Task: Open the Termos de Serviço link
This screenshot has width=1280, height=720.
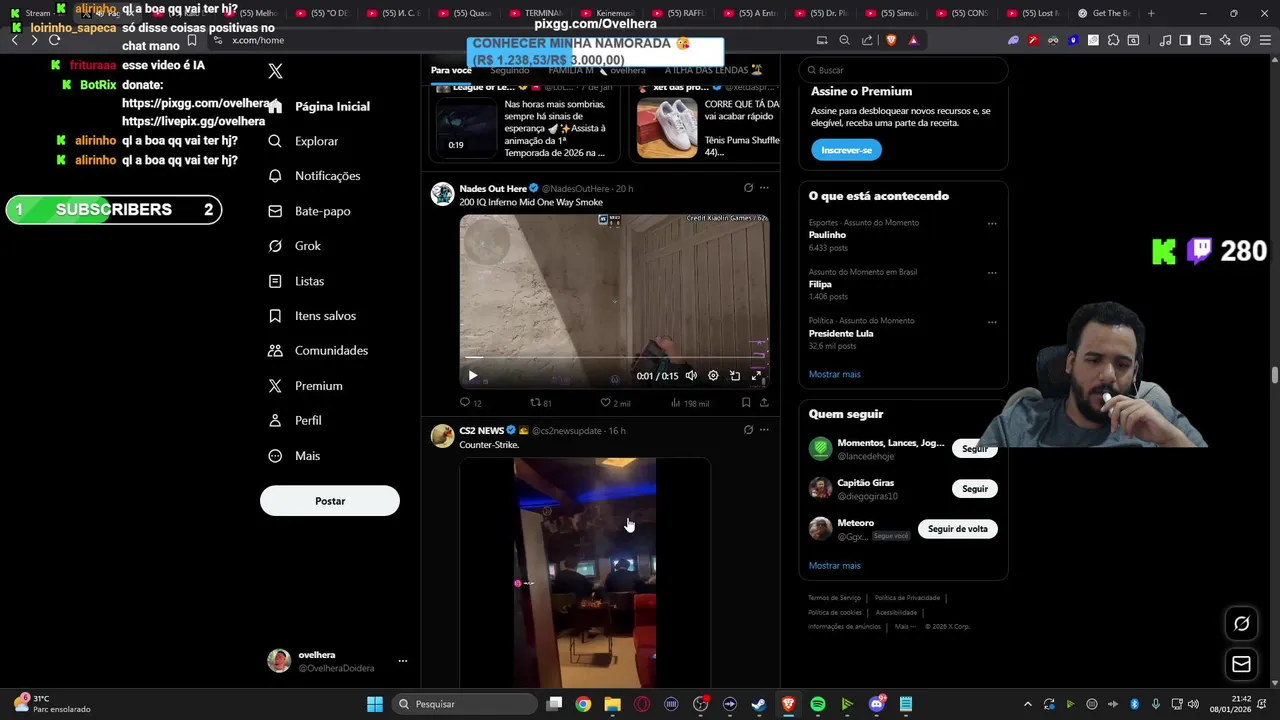Action: pos(834,598)
